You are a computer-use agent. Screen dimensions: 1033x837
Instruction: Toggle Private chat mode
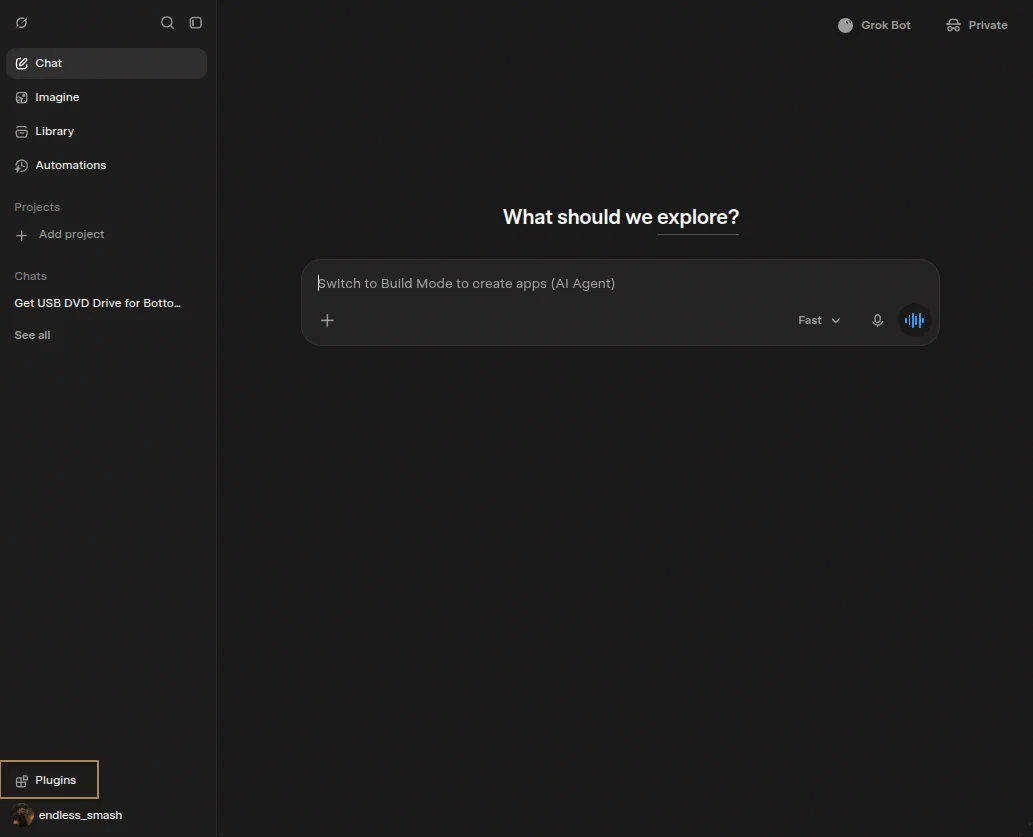(977, 25)
